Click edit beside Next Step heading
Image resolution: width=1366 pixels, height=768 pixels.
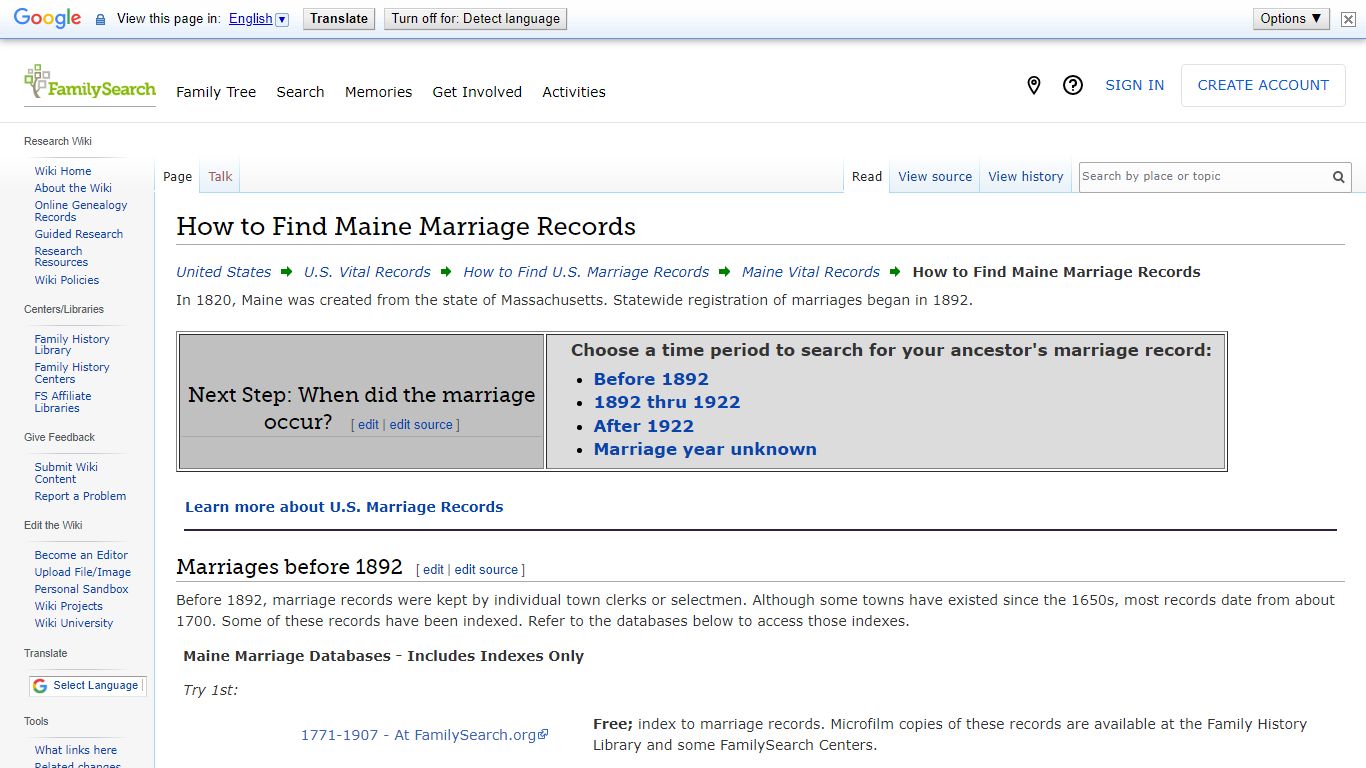(x=368, y=425)
